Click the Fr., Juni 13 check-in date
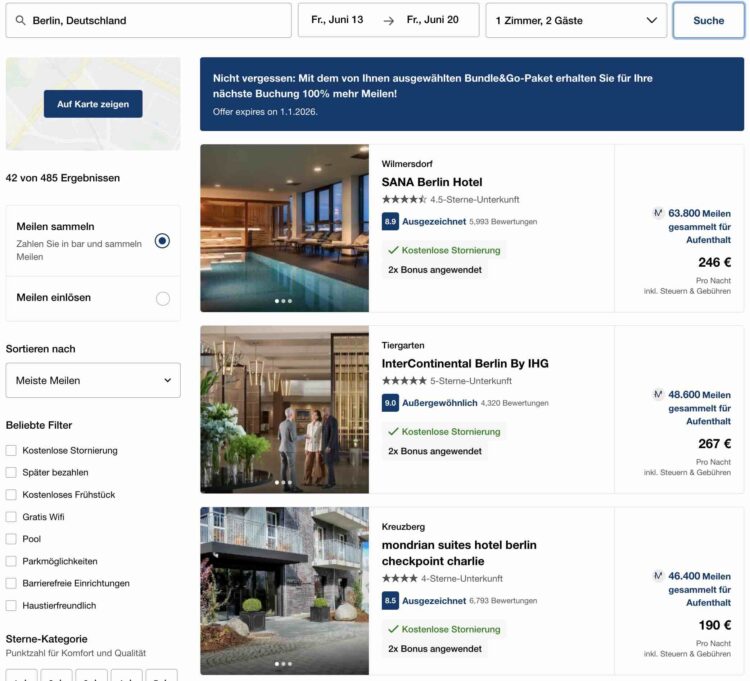 coord(337,20)
